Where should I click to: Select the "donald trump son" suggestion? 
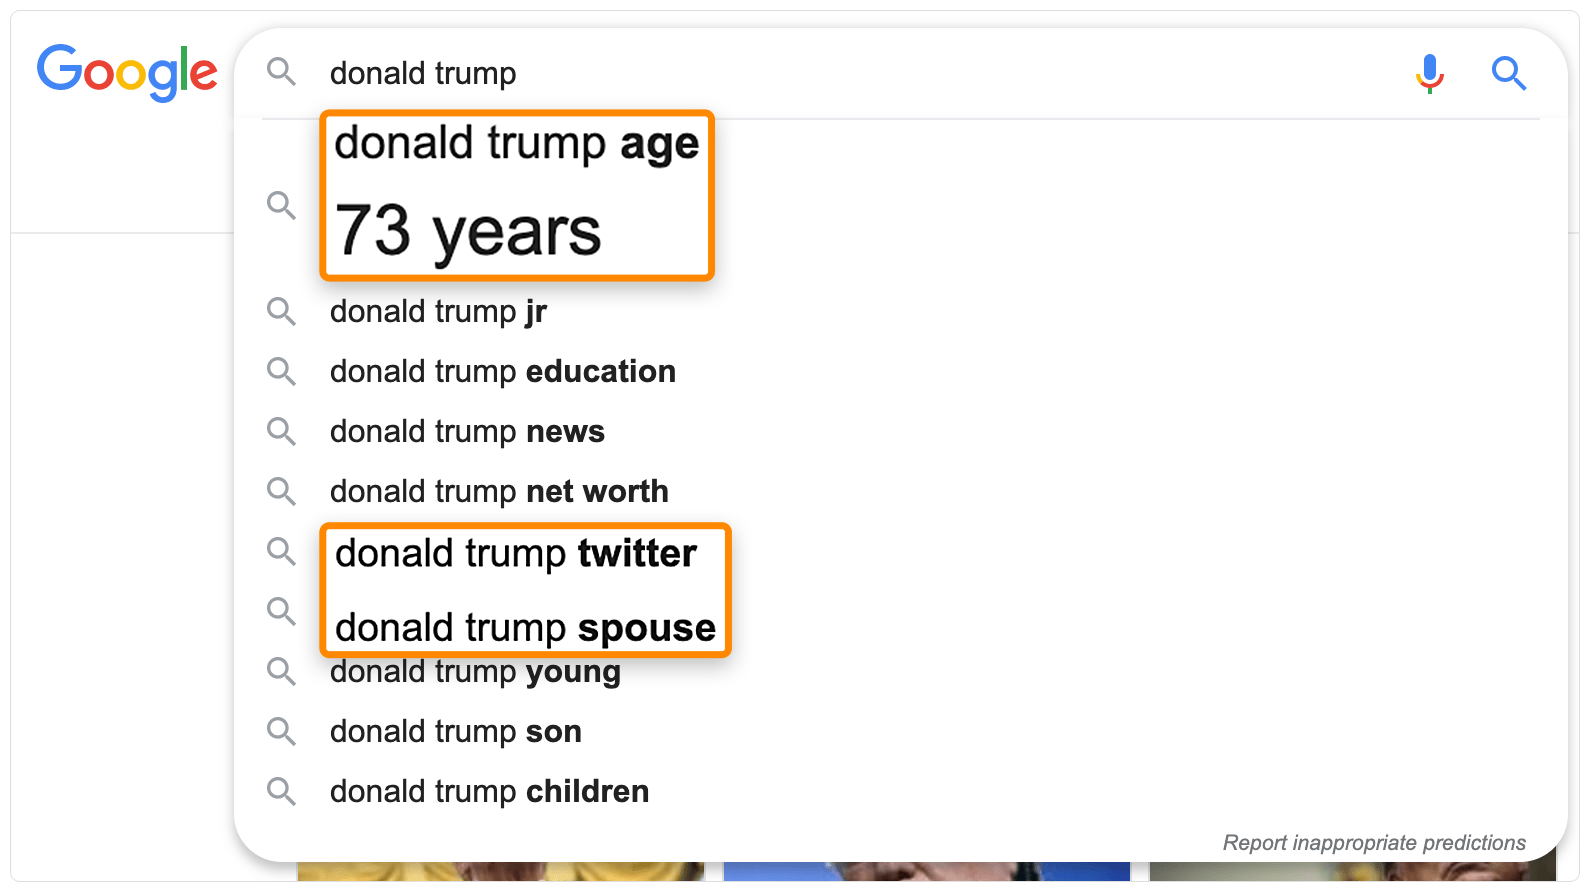(x=455, y=731)
